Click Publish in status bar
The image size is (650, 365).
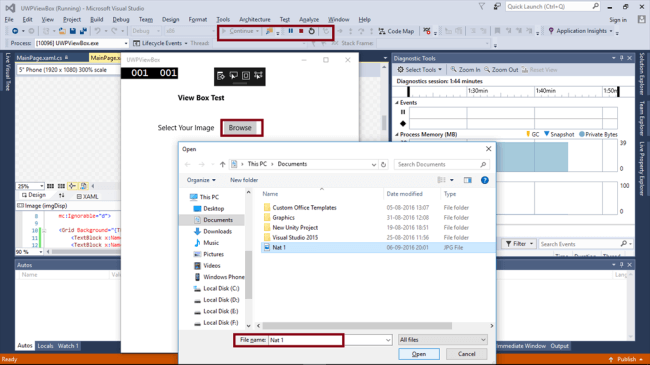pyautogui.click(x=626, y=359)
